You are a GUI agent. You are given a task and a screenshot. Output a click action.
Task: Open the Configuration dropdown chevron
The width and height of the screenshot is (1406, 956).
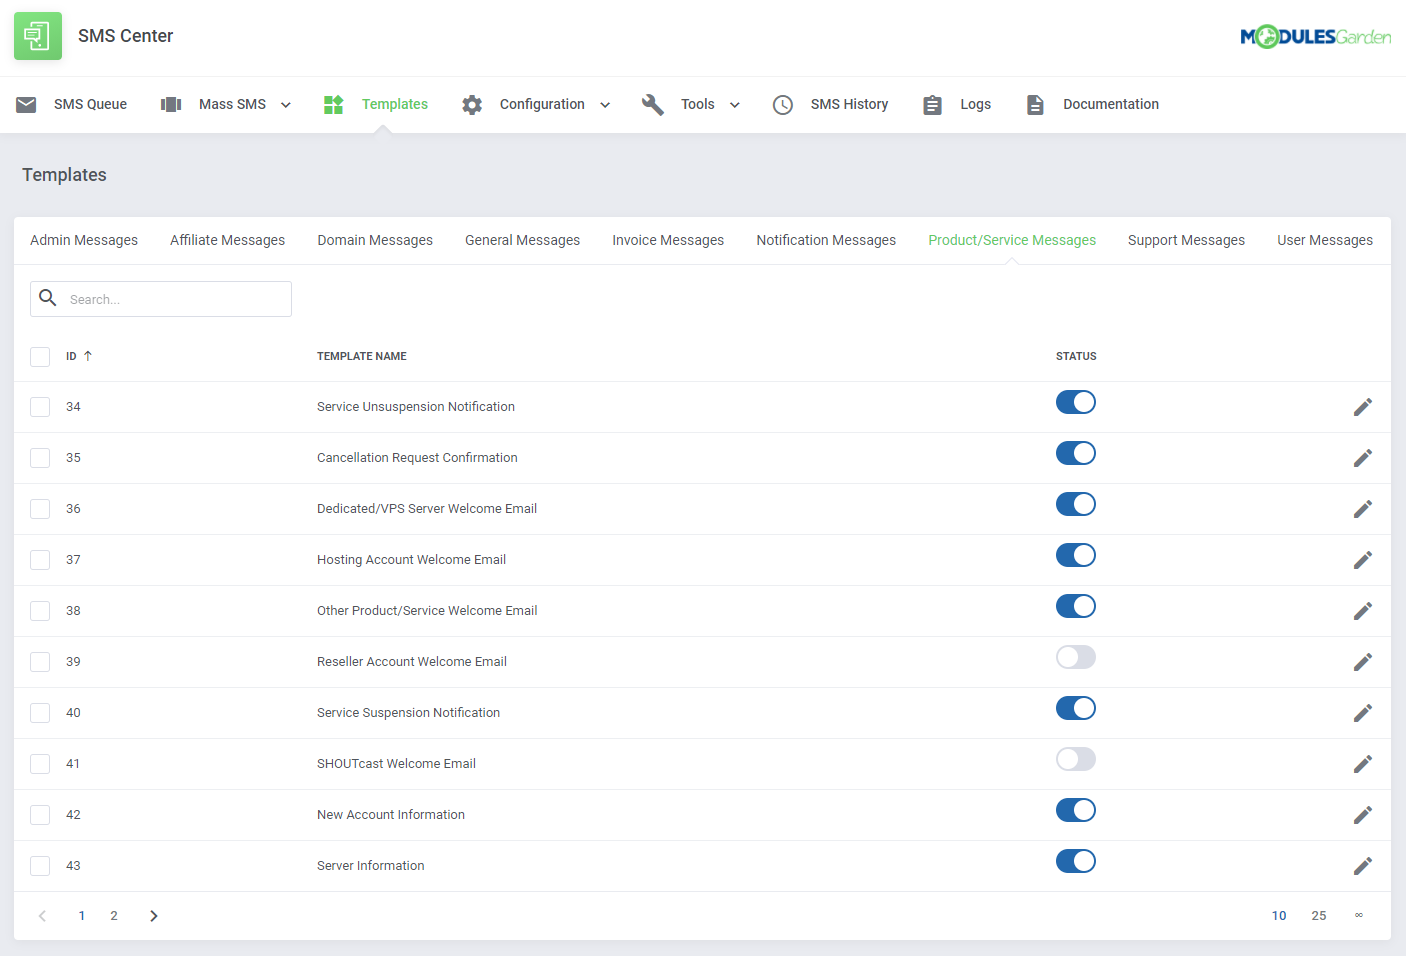pos(605,104)
